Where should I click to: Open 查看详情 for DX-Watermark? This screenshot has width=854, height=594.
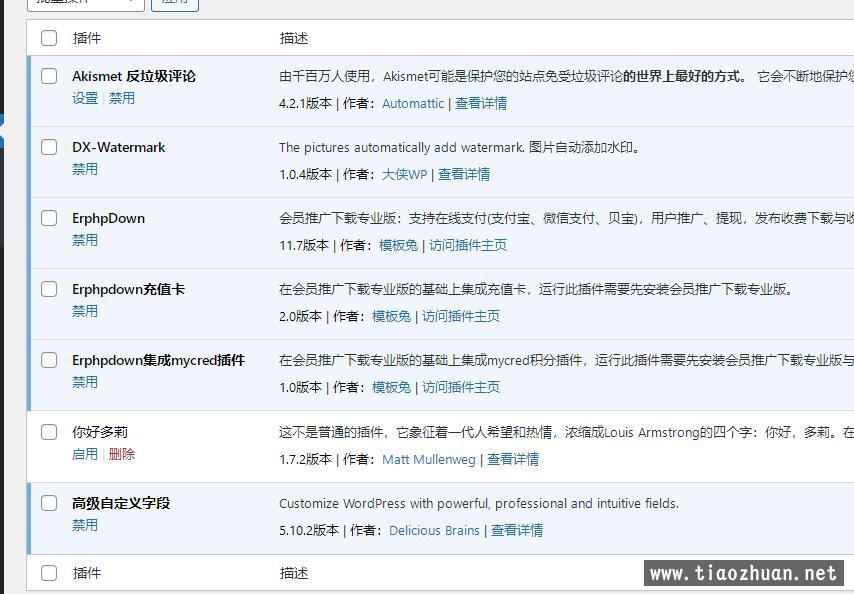[464, 174]
